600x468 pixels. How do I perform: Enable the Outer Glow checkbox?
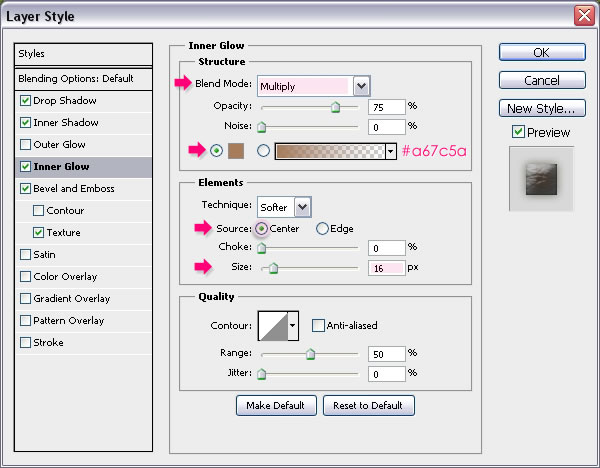25,145
